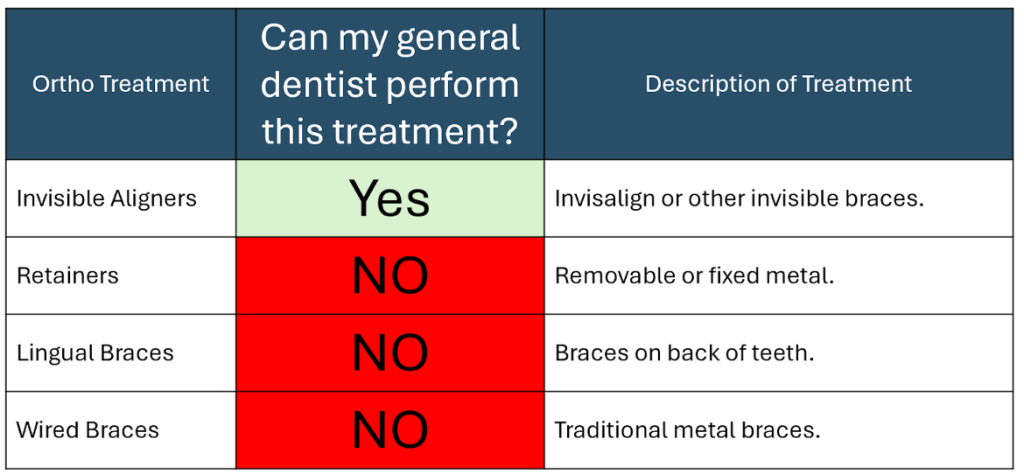This screenshot has height=474, width=1024.
Task: Select the Lingual Braces cell
Action: tap(121, 353)
